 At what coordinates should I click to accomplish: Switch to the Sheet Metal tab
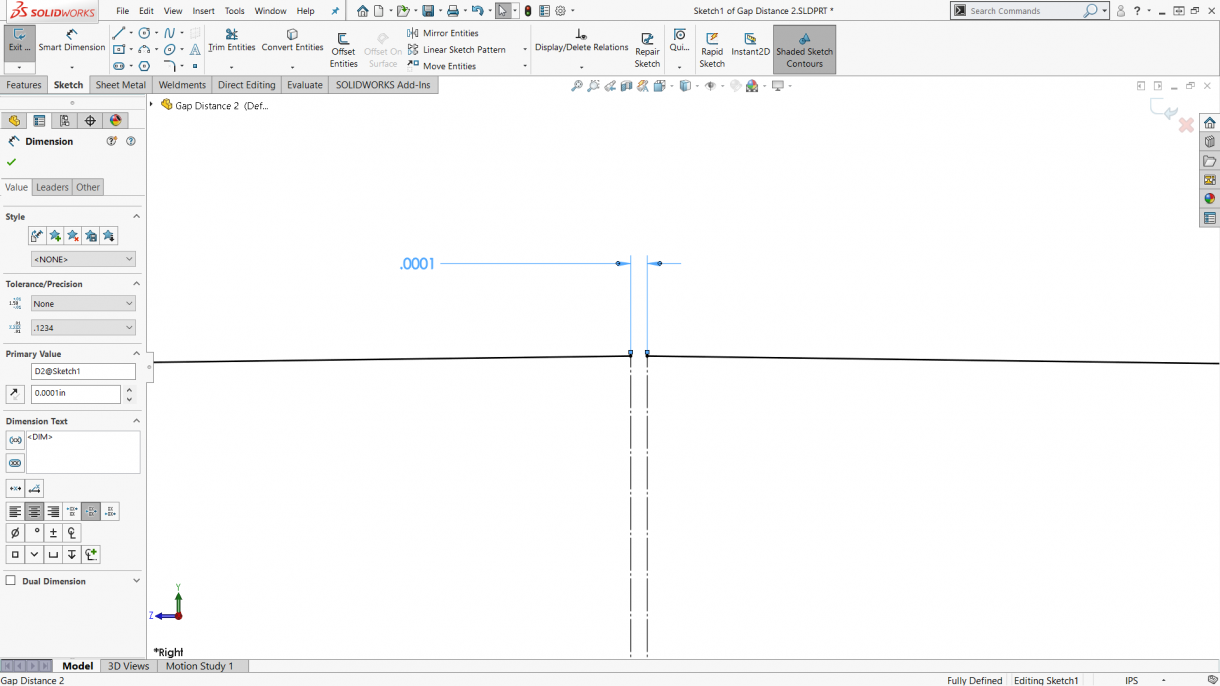pos(120,85)
